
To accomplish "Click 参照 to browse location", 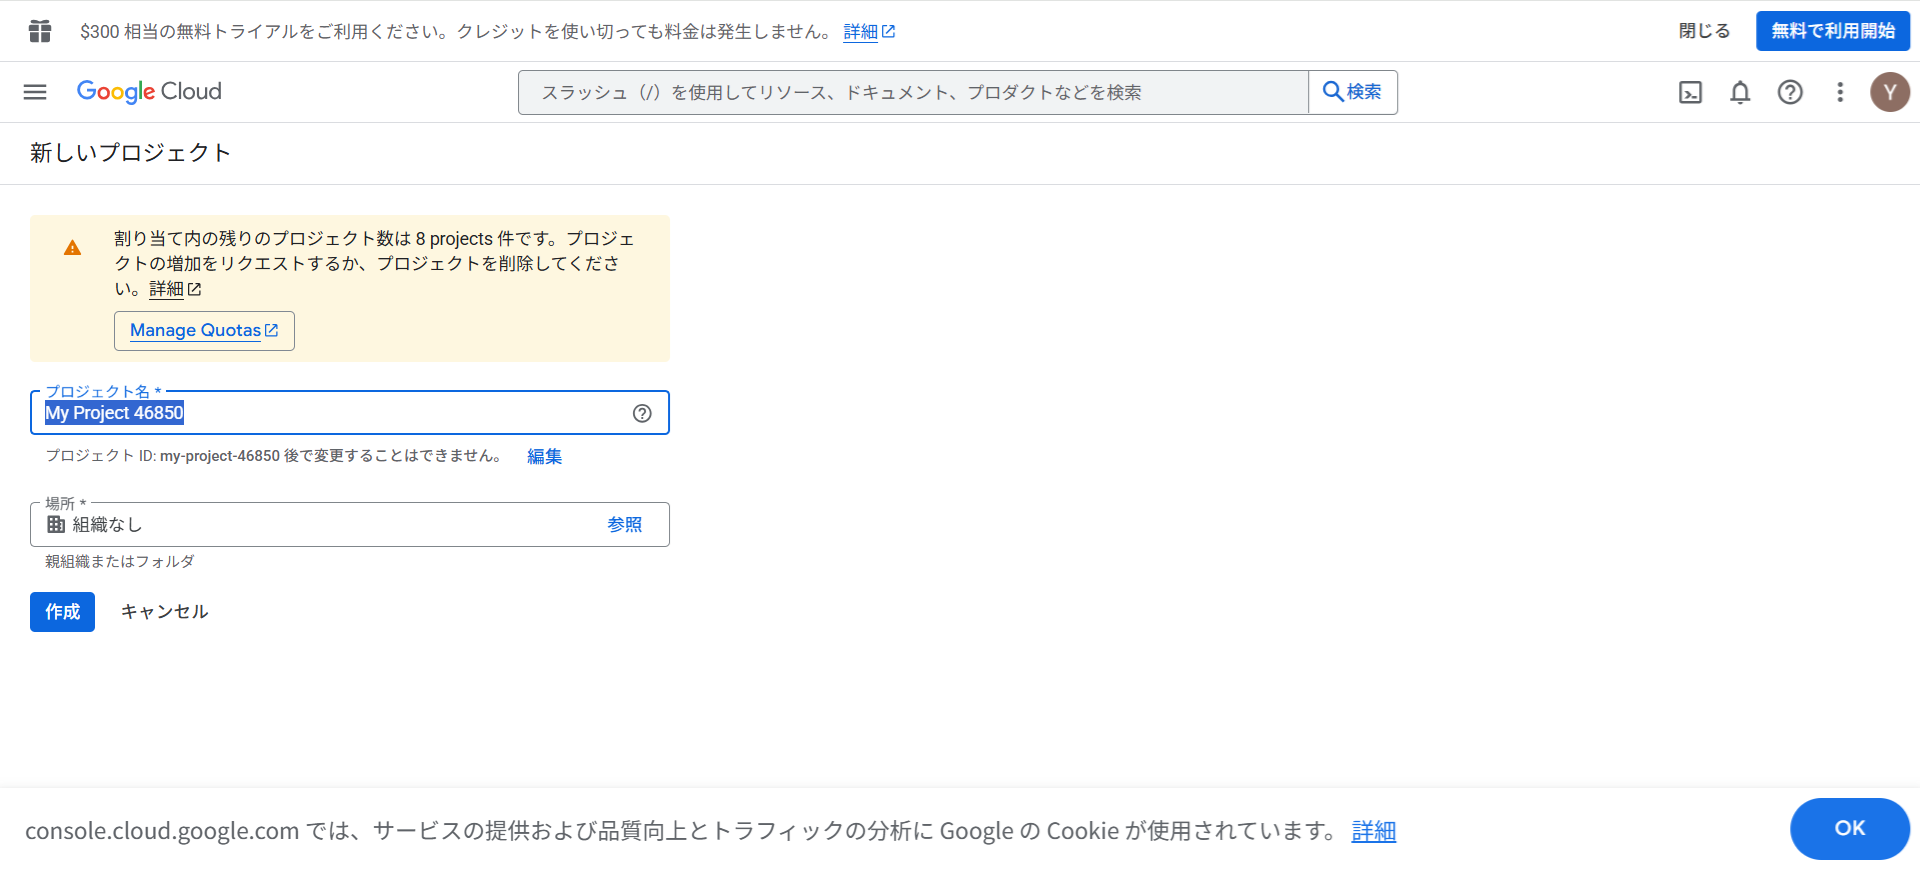I will point(624,525).
